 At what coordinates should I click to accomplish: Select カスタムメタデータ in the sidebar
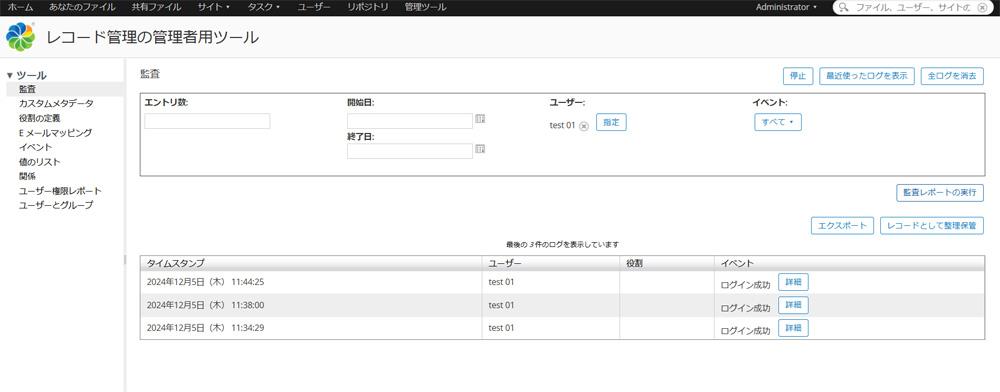56,103
